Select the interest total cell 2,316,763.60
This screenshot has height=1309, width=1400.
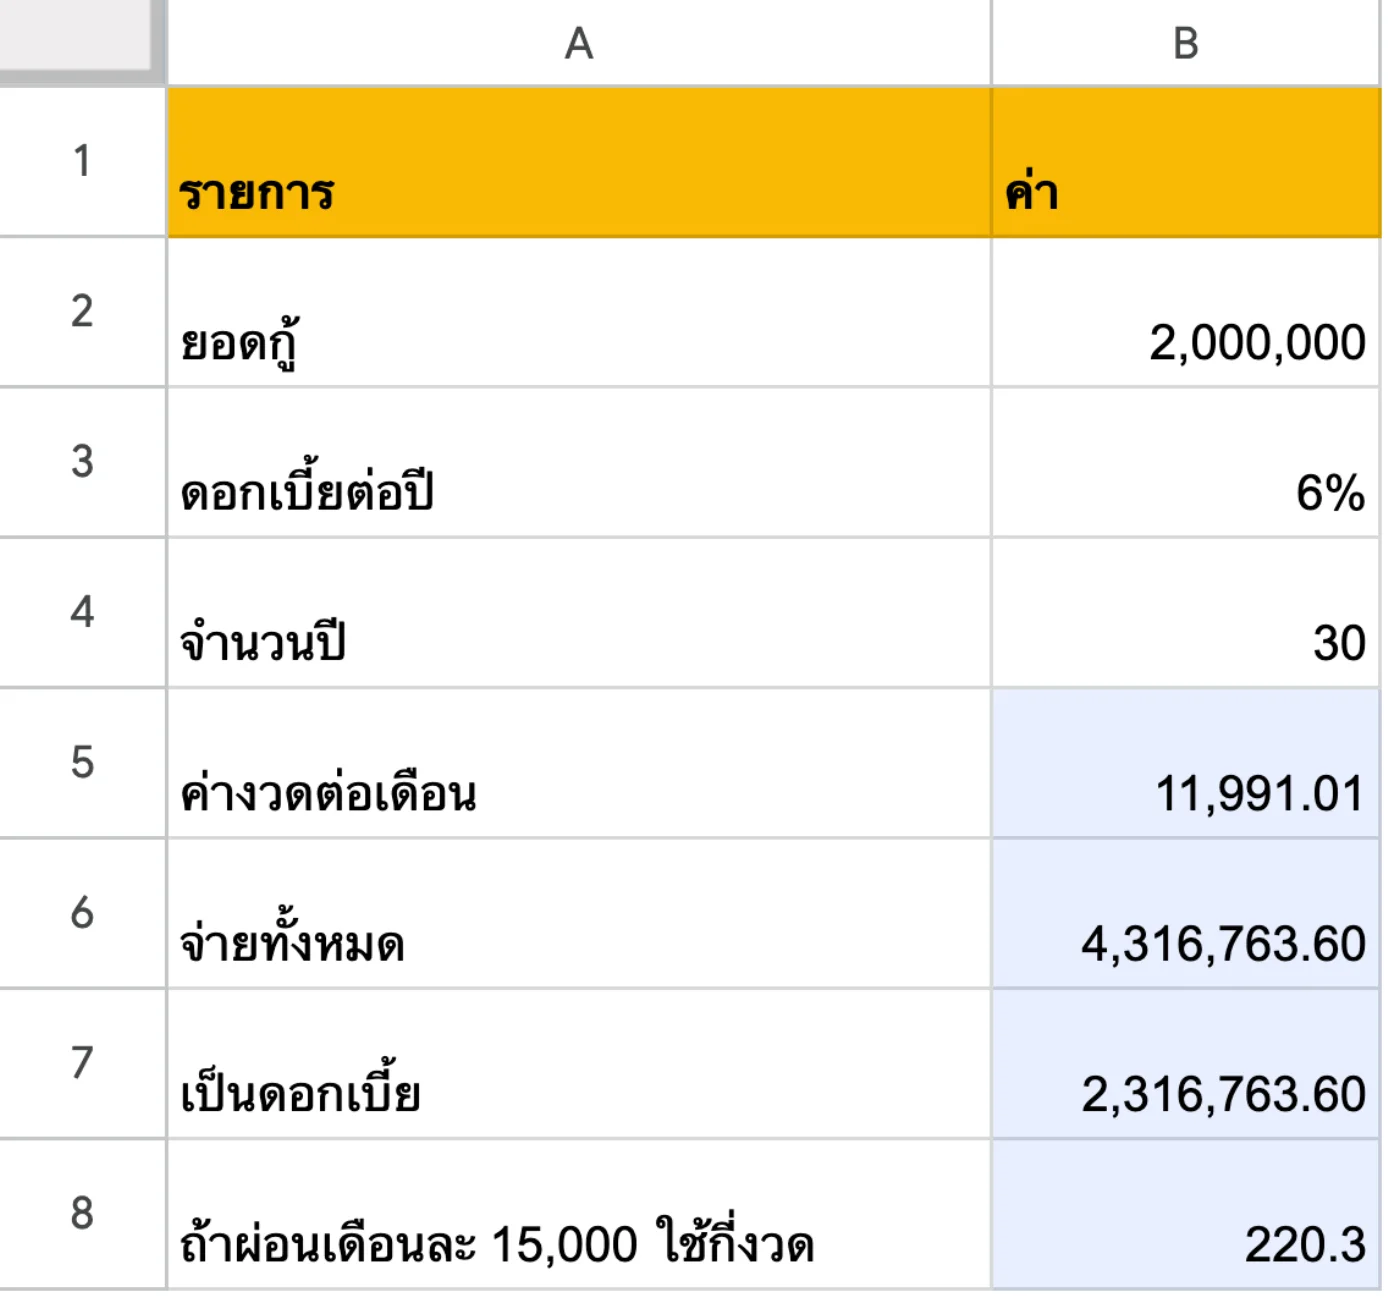coord(1186,1063)
